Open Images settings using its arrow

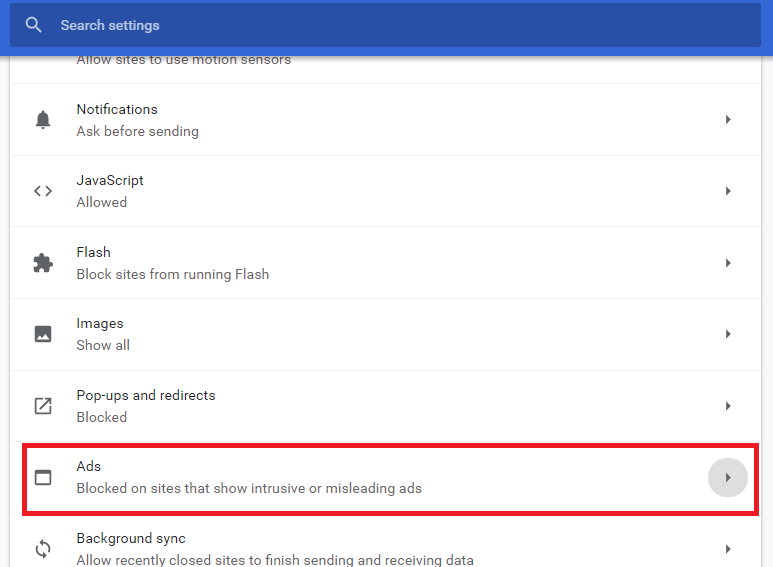point(728,334)
